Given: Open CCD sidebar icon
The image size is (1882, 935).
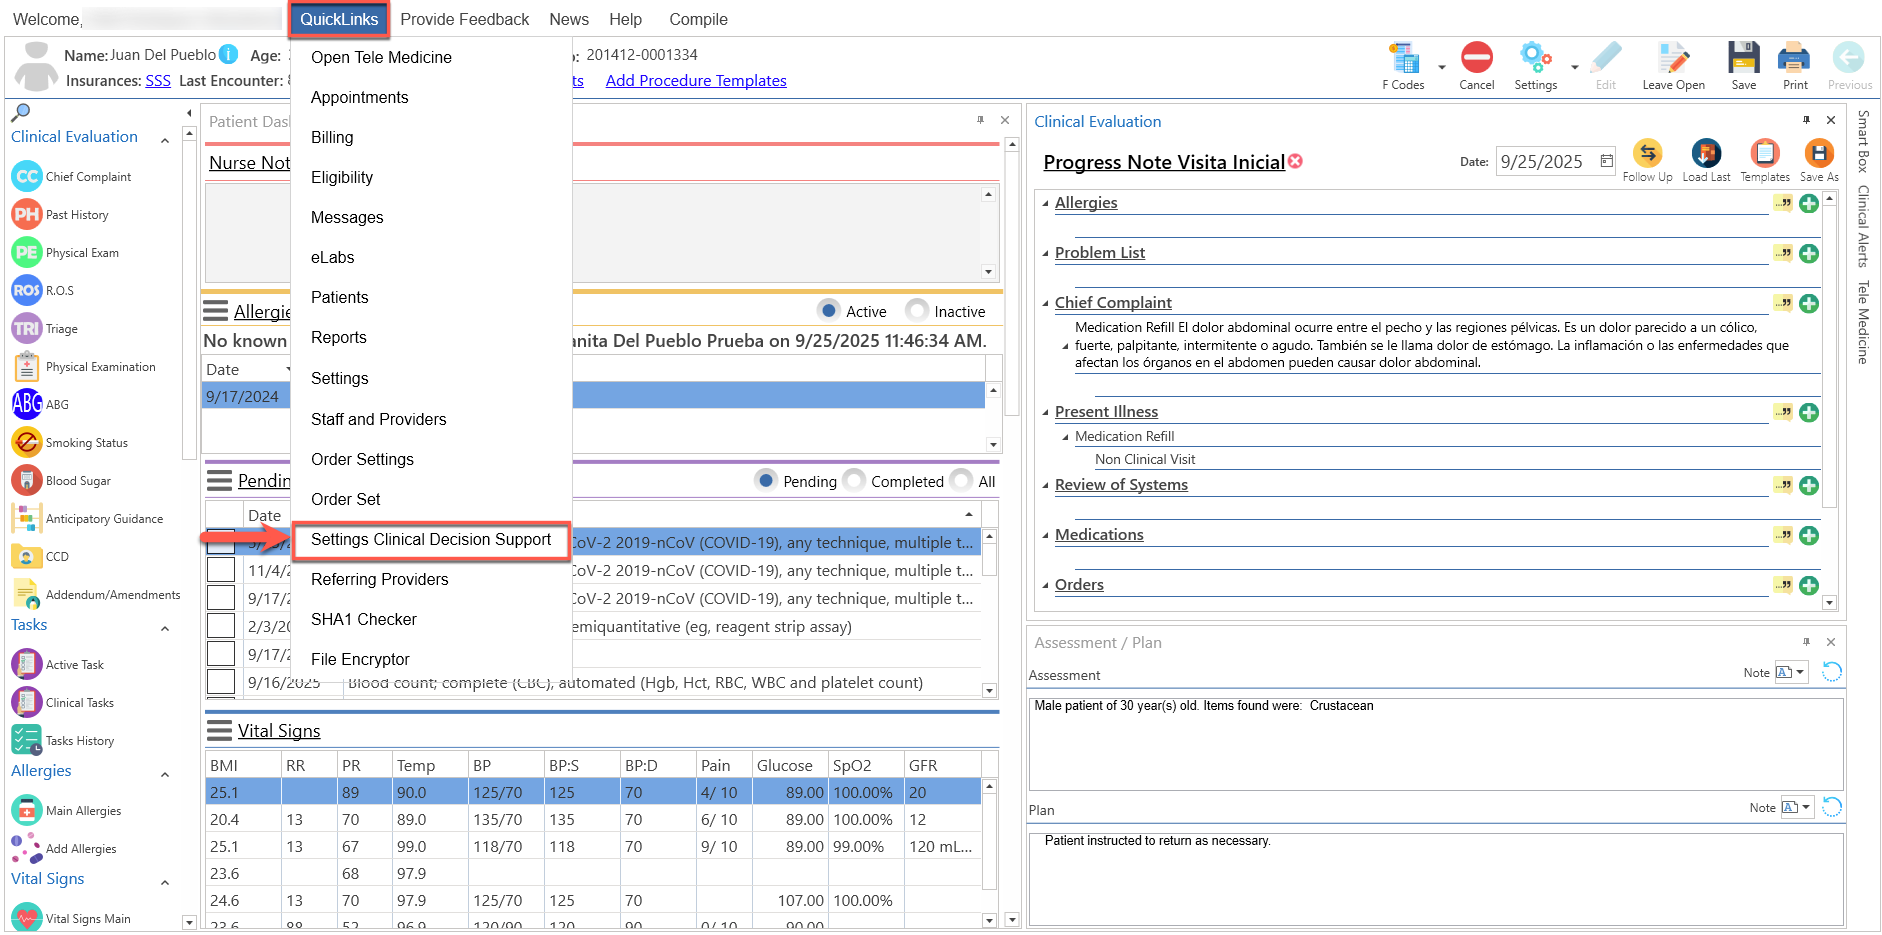Looking at the screenshot, I should (27, 557).
